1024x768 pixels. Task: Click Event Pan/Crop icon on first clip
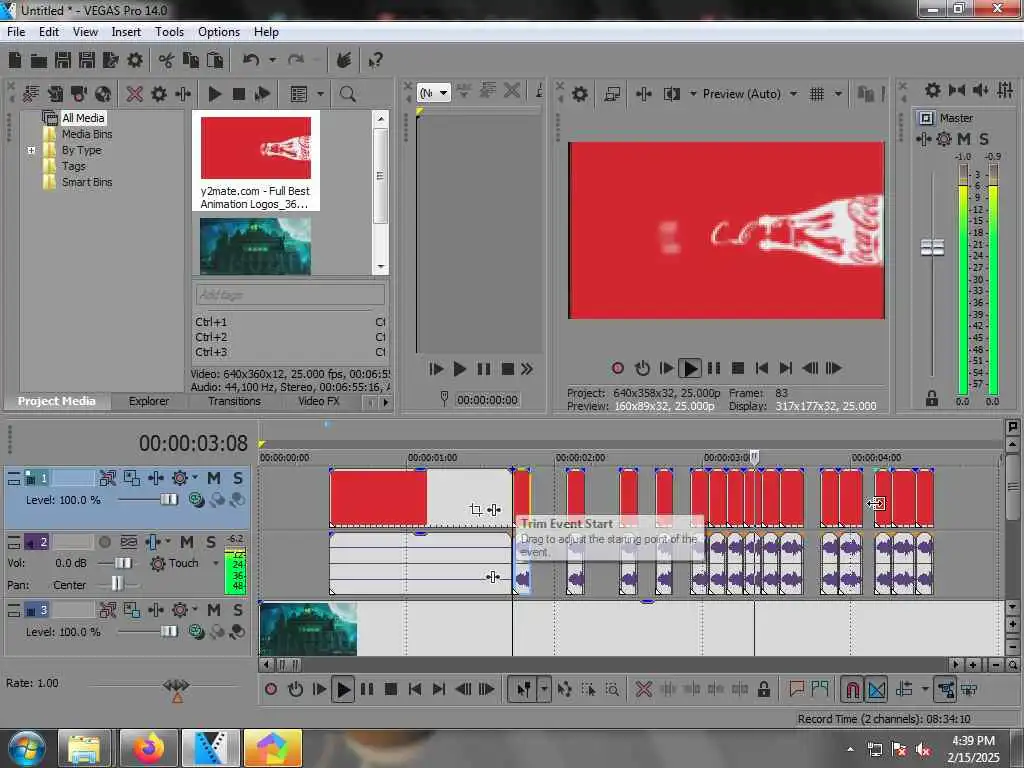[476, 509]
